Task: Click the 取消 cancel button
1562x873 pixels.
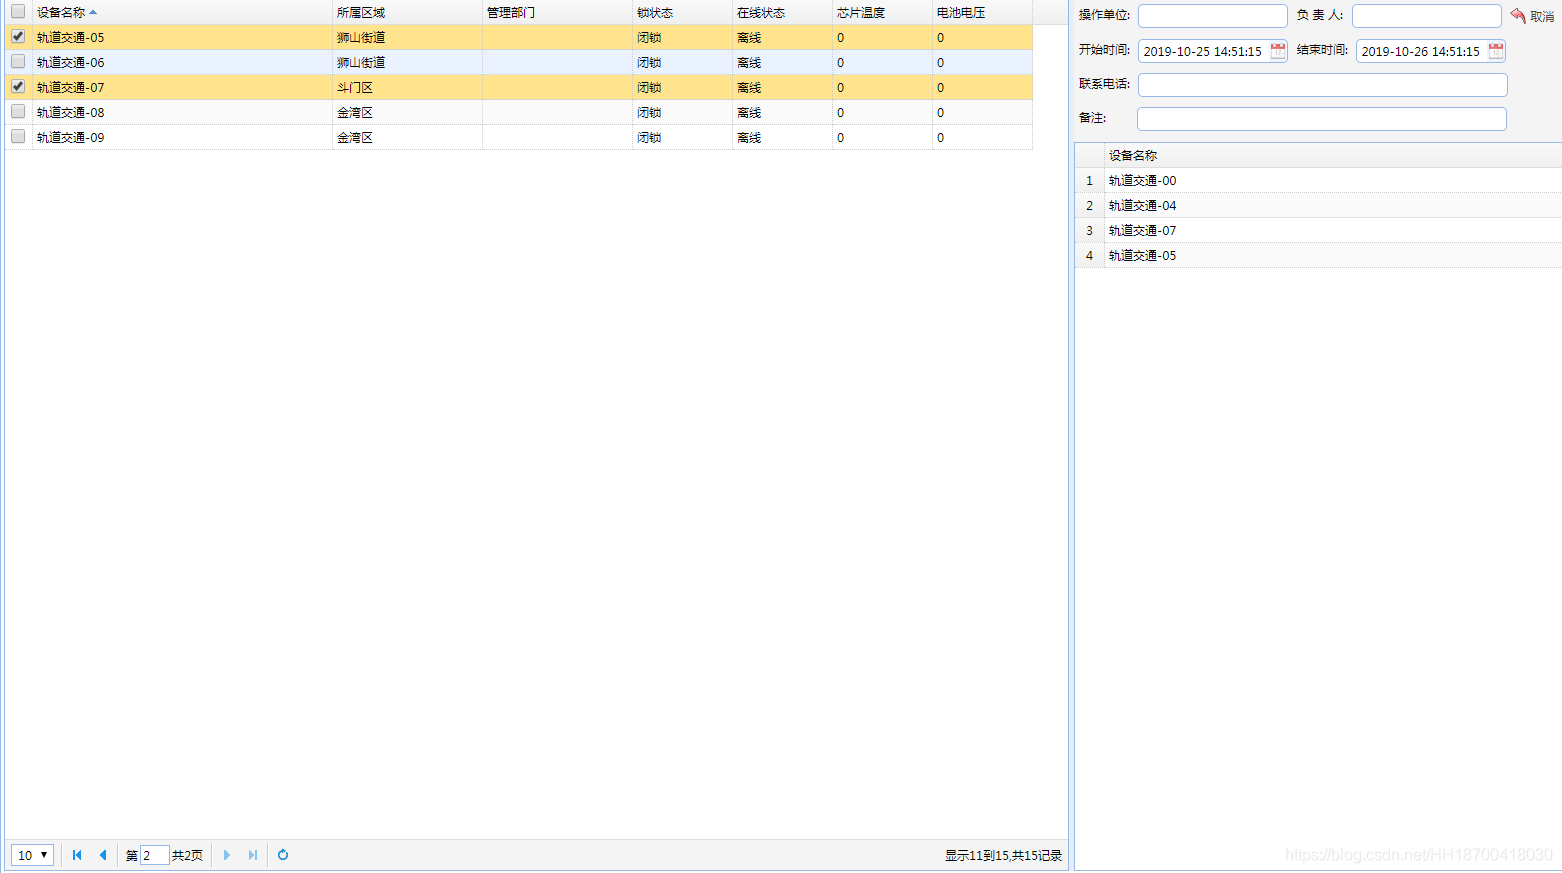Action: point(1532,16)
